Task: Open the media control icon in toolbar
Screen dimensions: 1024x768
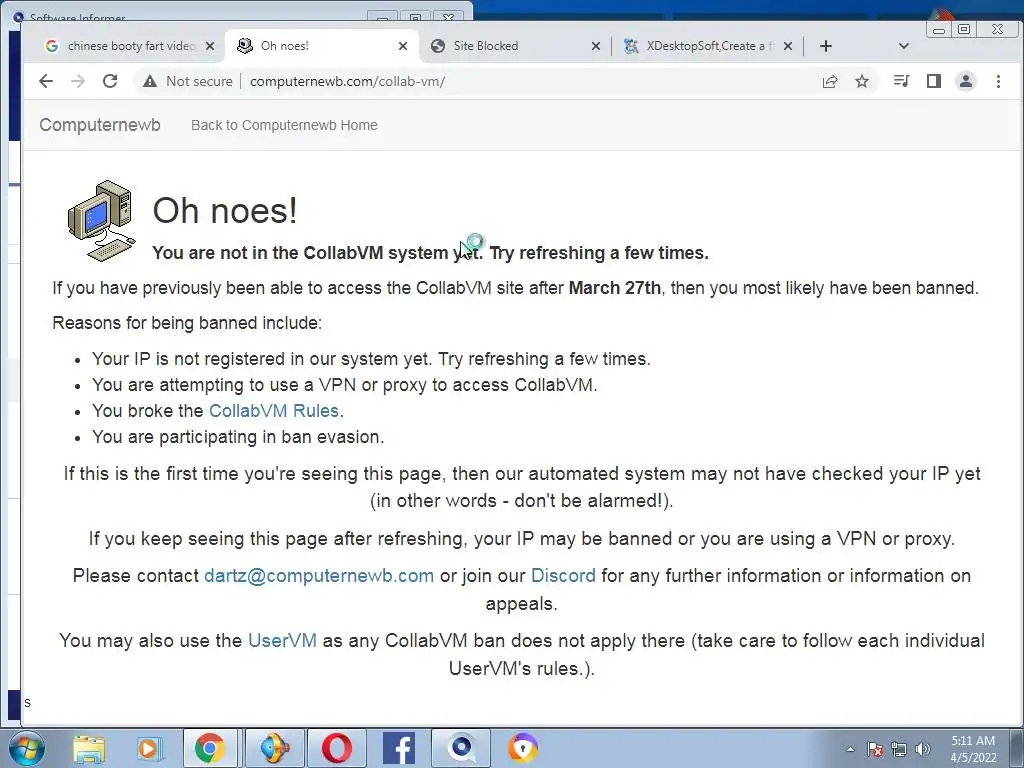Action: click(x=901, y=81)
